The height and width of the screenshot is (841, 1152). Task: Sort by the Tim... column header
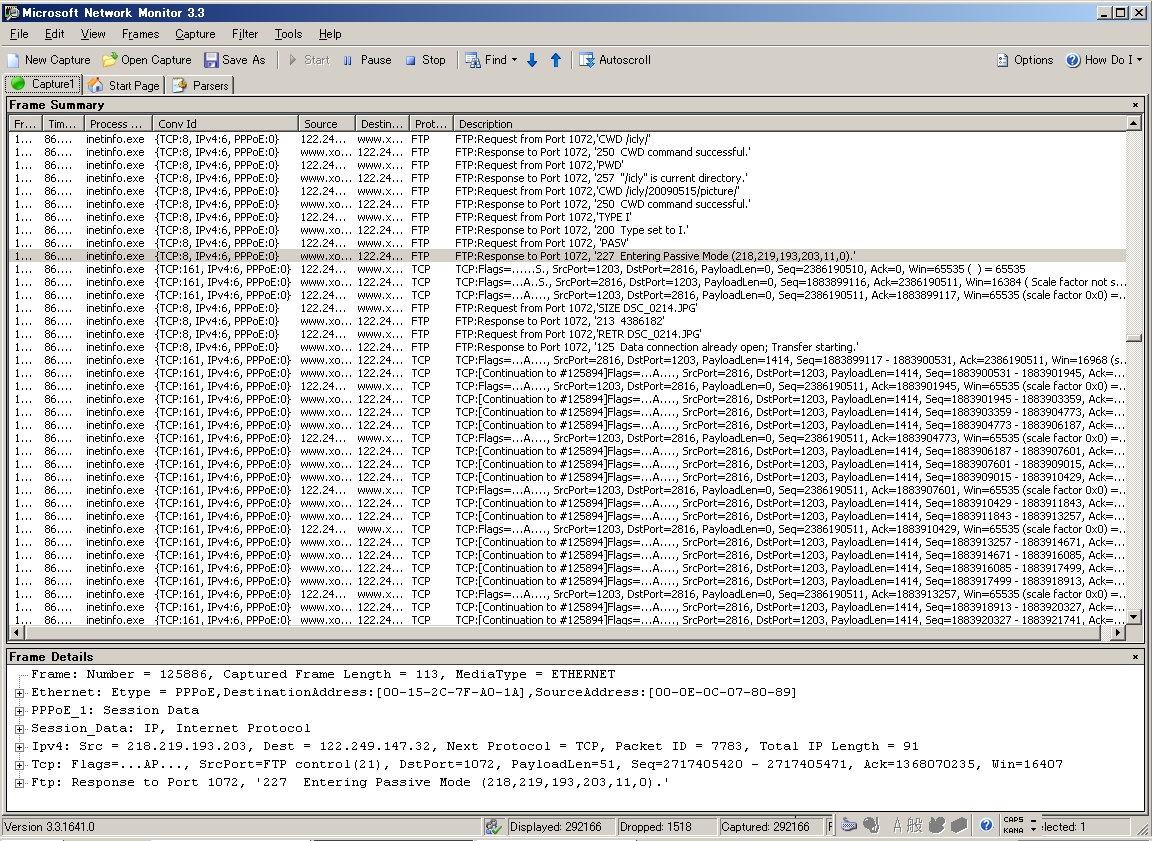click(62, 123)
